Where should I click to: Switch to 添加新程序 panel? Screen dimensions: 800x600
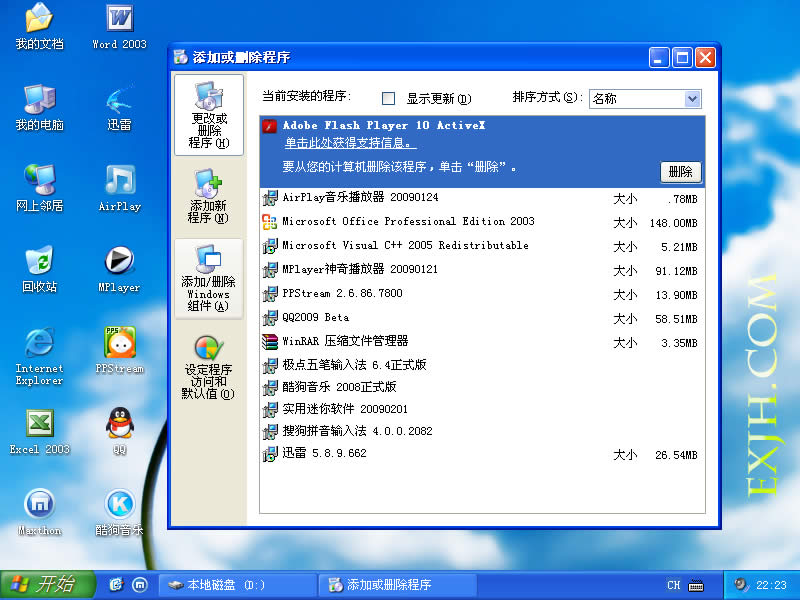[x=209, y=196]
